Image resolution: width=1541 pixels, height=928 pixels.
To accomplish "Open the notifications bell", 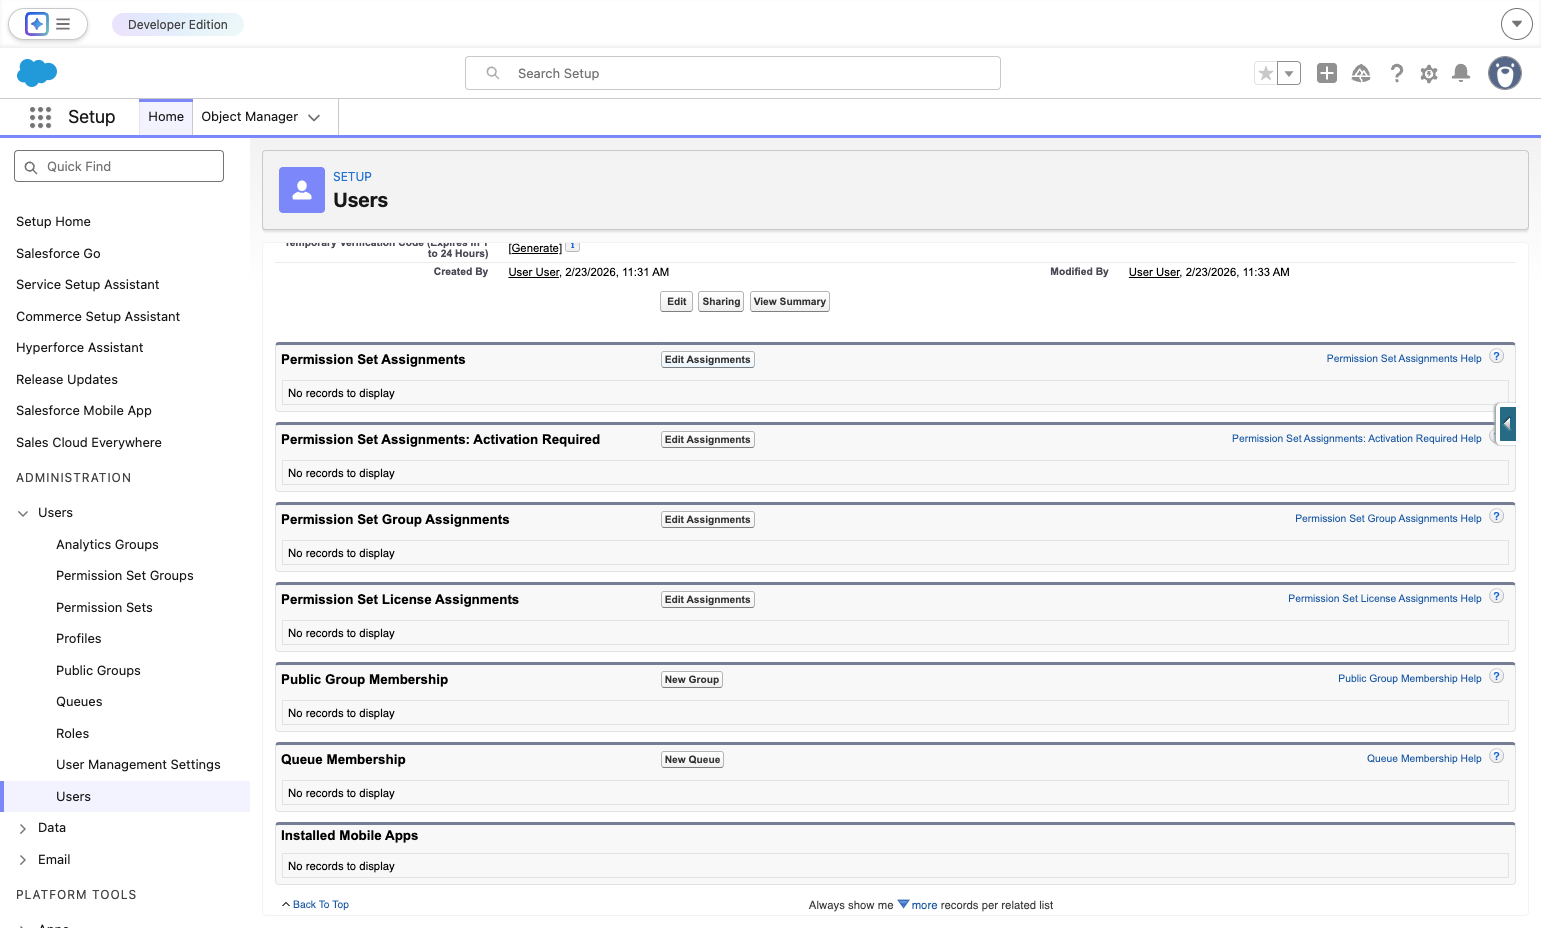I will click(x=1461, y=73).
